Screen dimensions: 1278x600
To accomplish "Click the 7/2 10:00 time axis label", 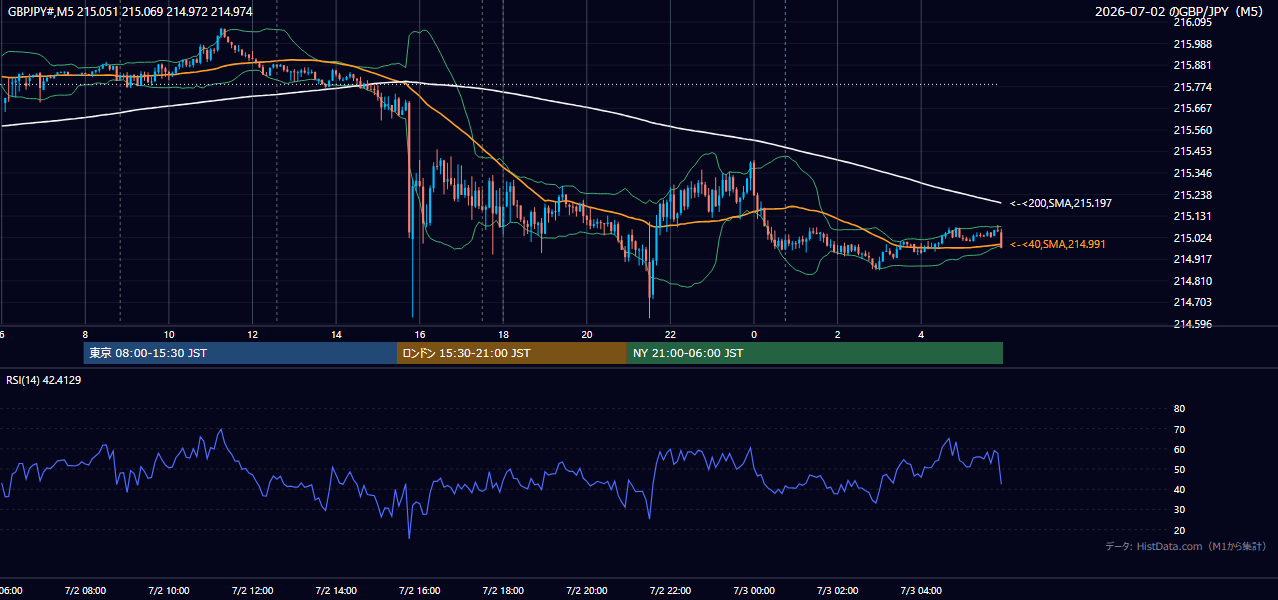I will click(x=169, y=591).
